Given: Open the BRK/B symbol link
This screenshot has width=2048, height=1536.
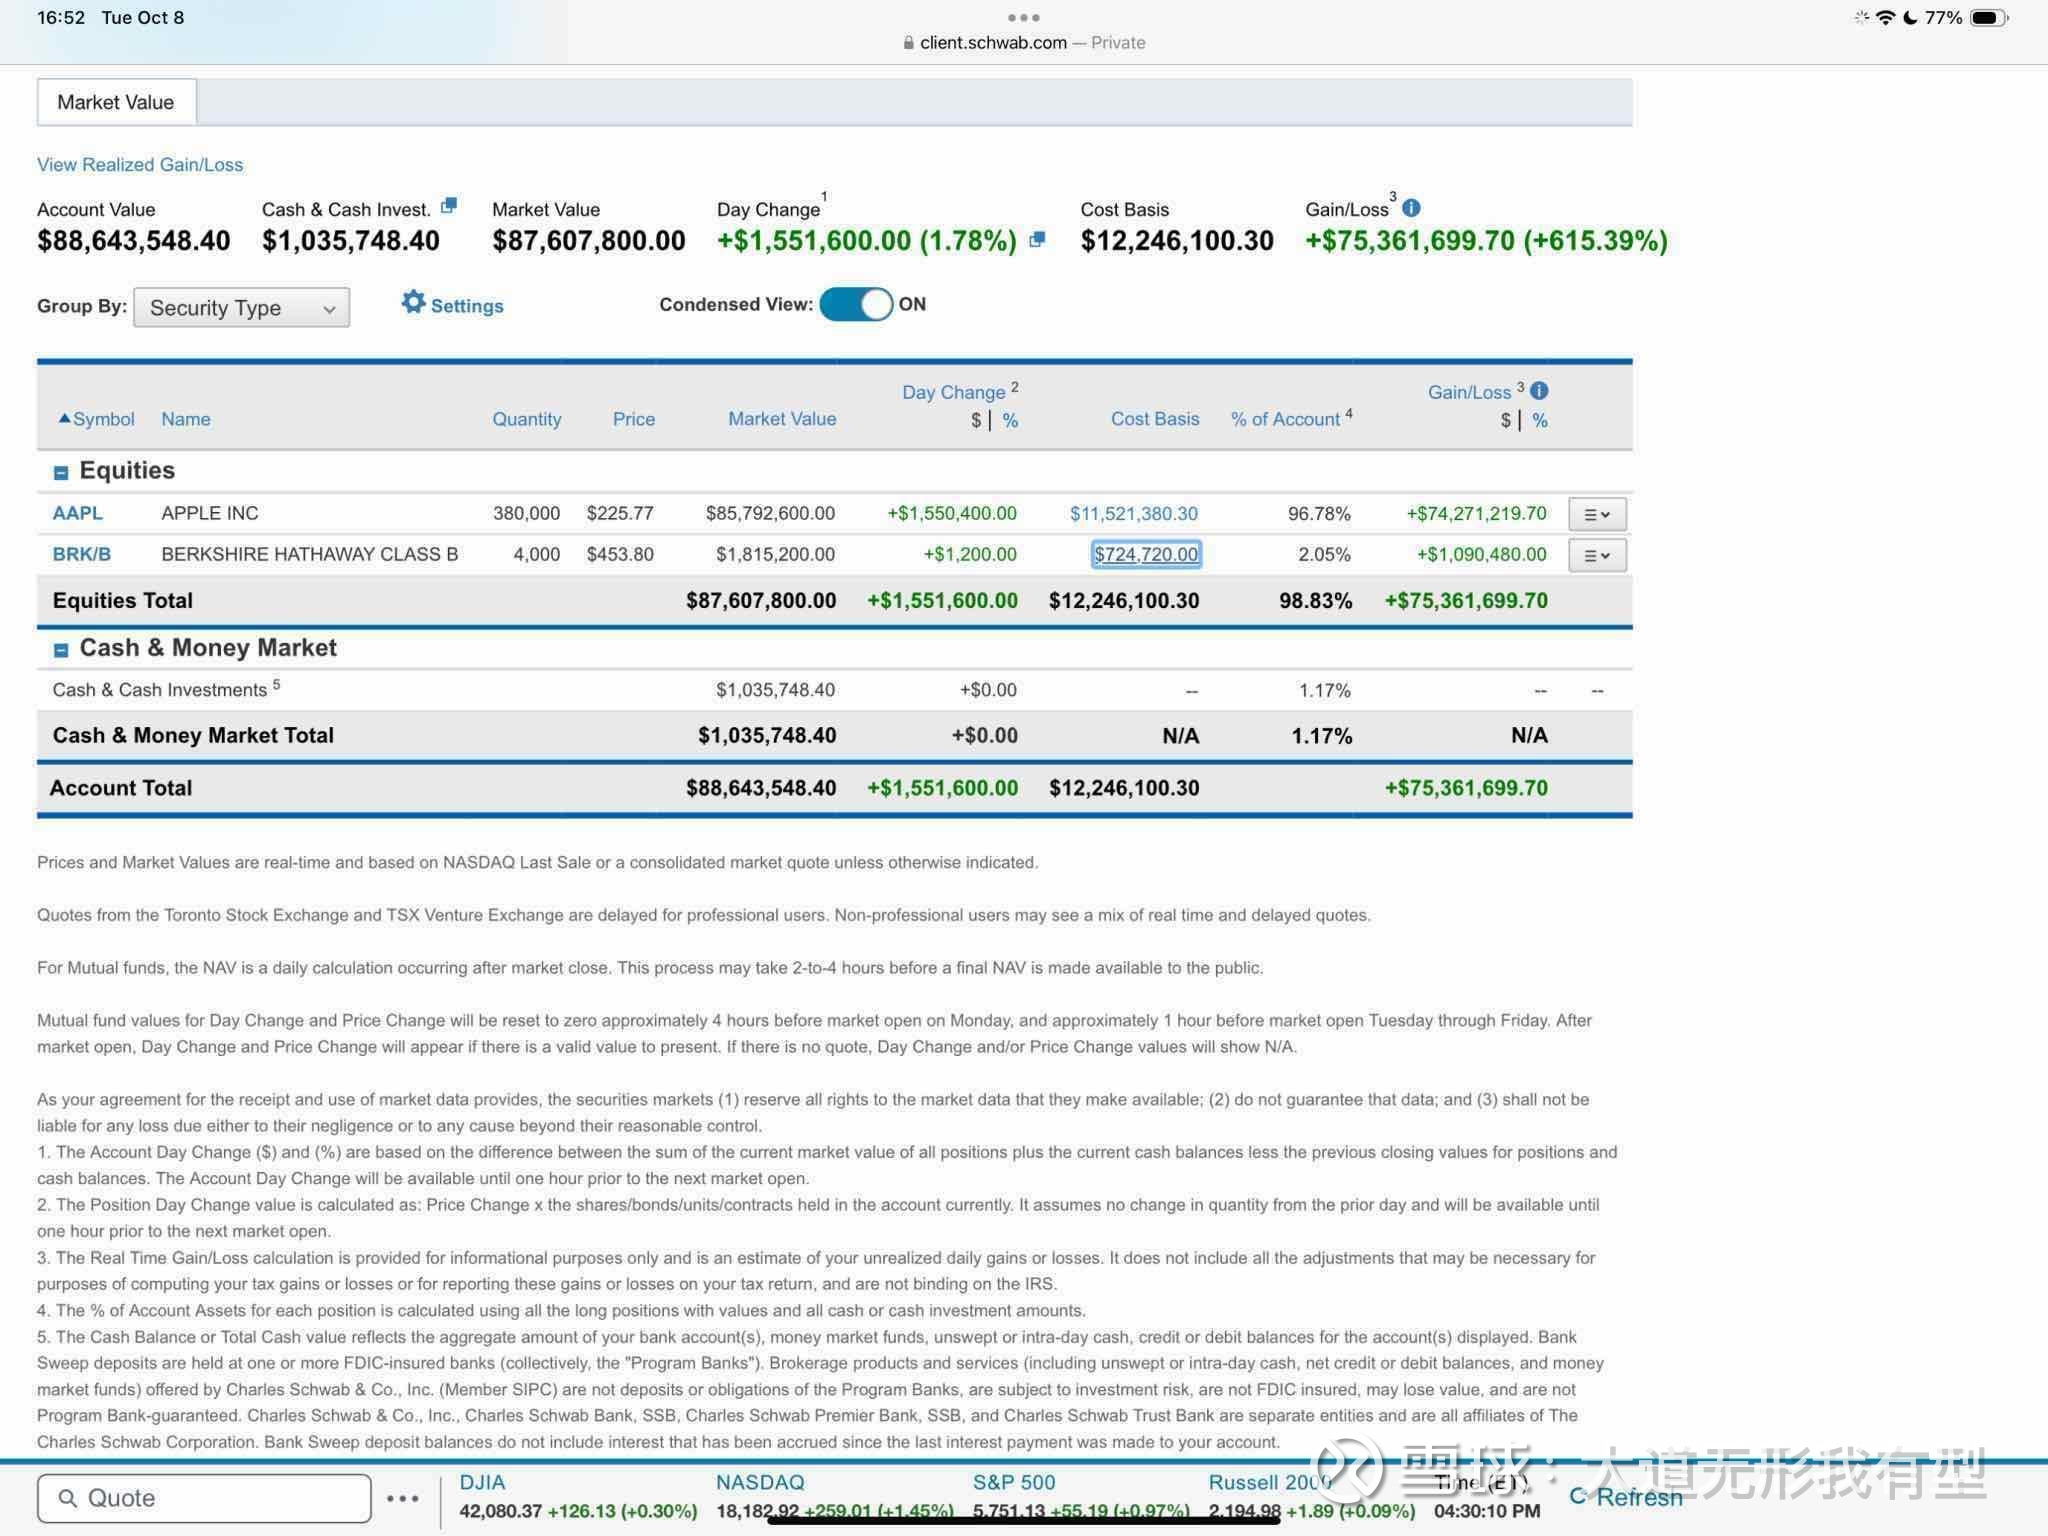Looking at the screenshot, I should tap(82, 554).
